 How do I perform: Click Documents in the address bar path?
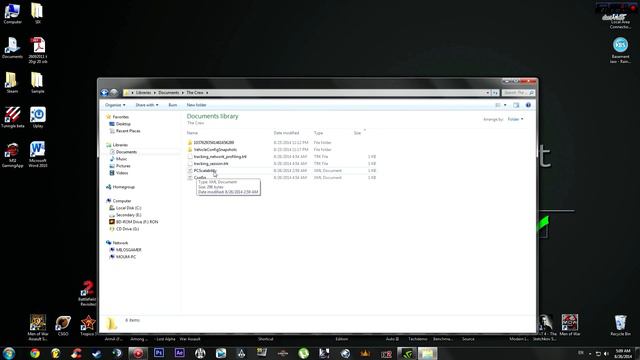coord(169,93)
